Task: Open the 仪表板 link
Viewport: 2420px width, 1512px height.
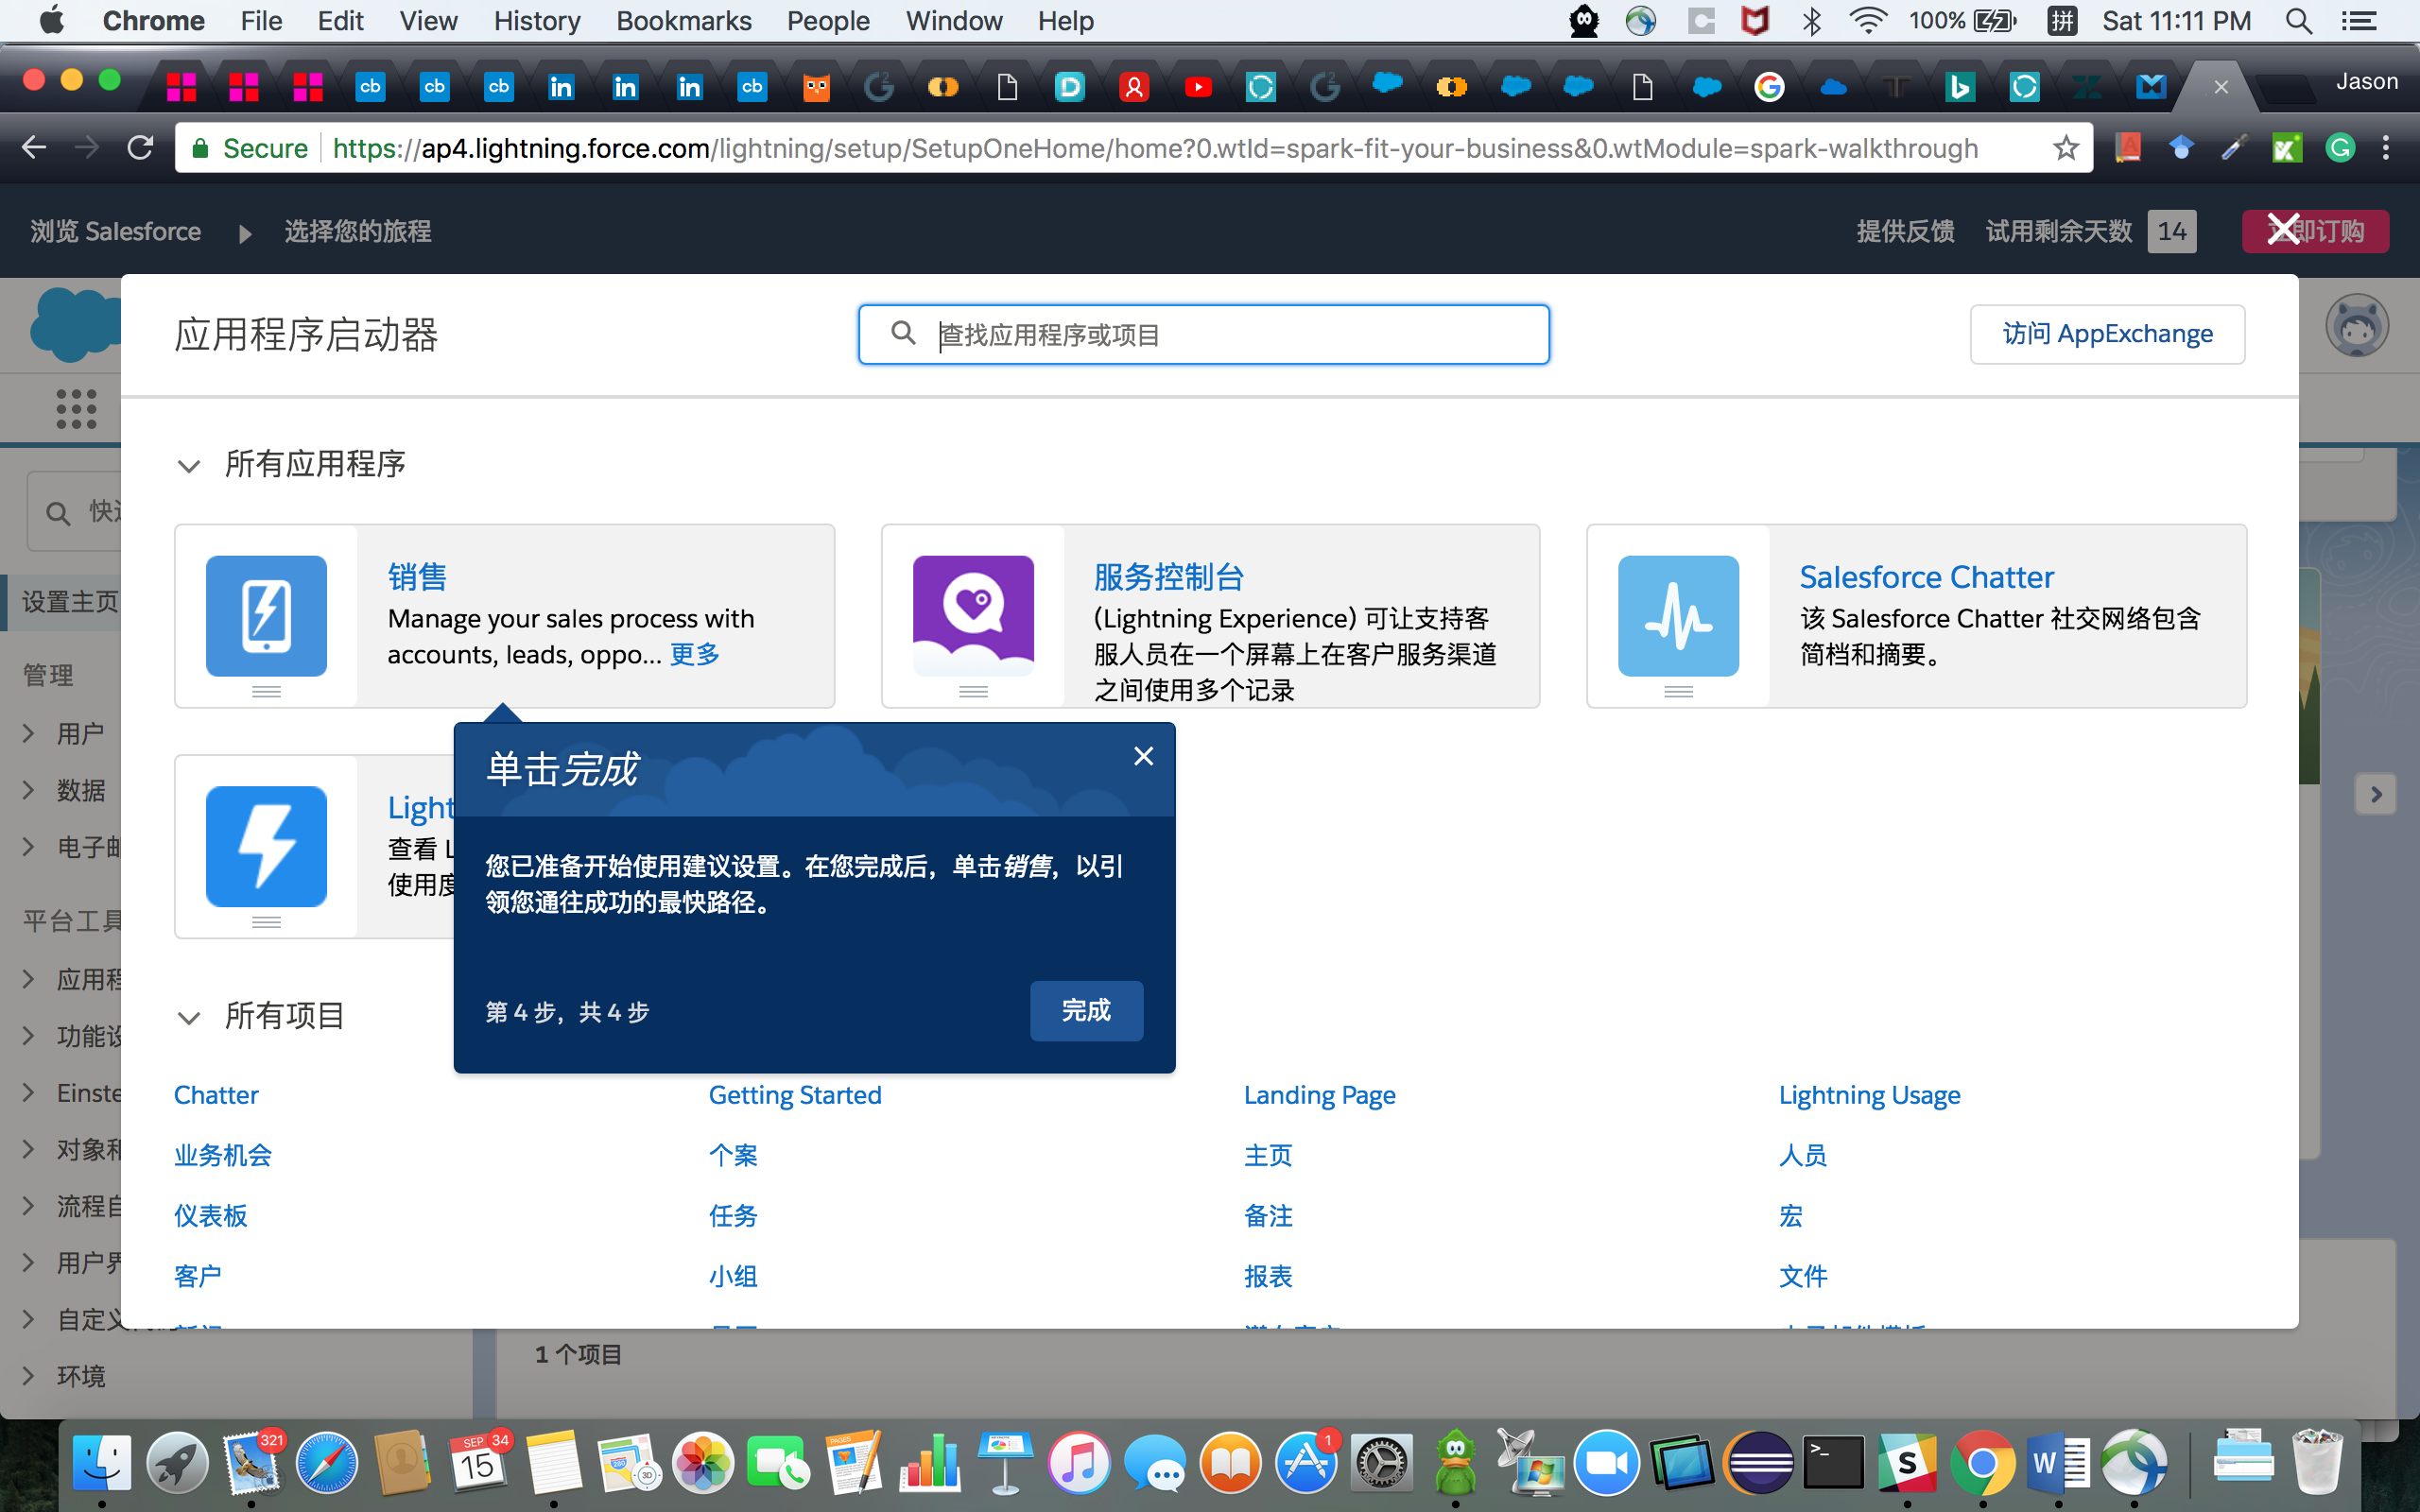Action: [210, 1215]
